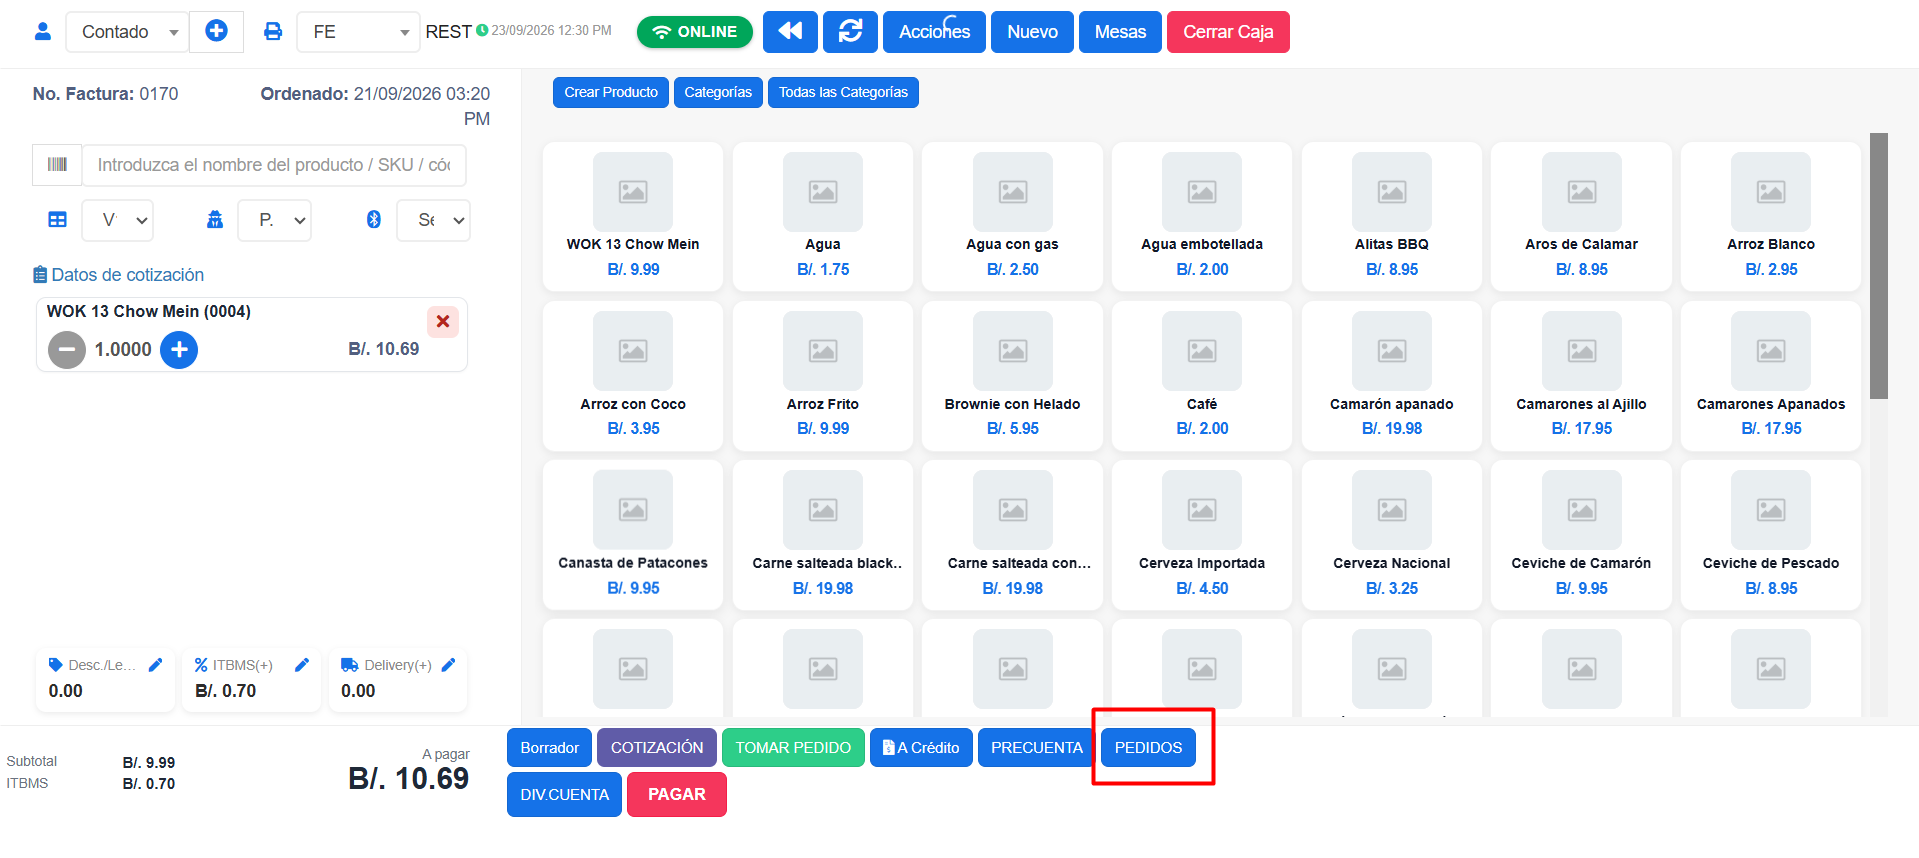Image resolution: width=1919 pixels, height=858 pixels.
Task: Increase WOK 13 Chow Mein quantity
Action: pos(179,349)
